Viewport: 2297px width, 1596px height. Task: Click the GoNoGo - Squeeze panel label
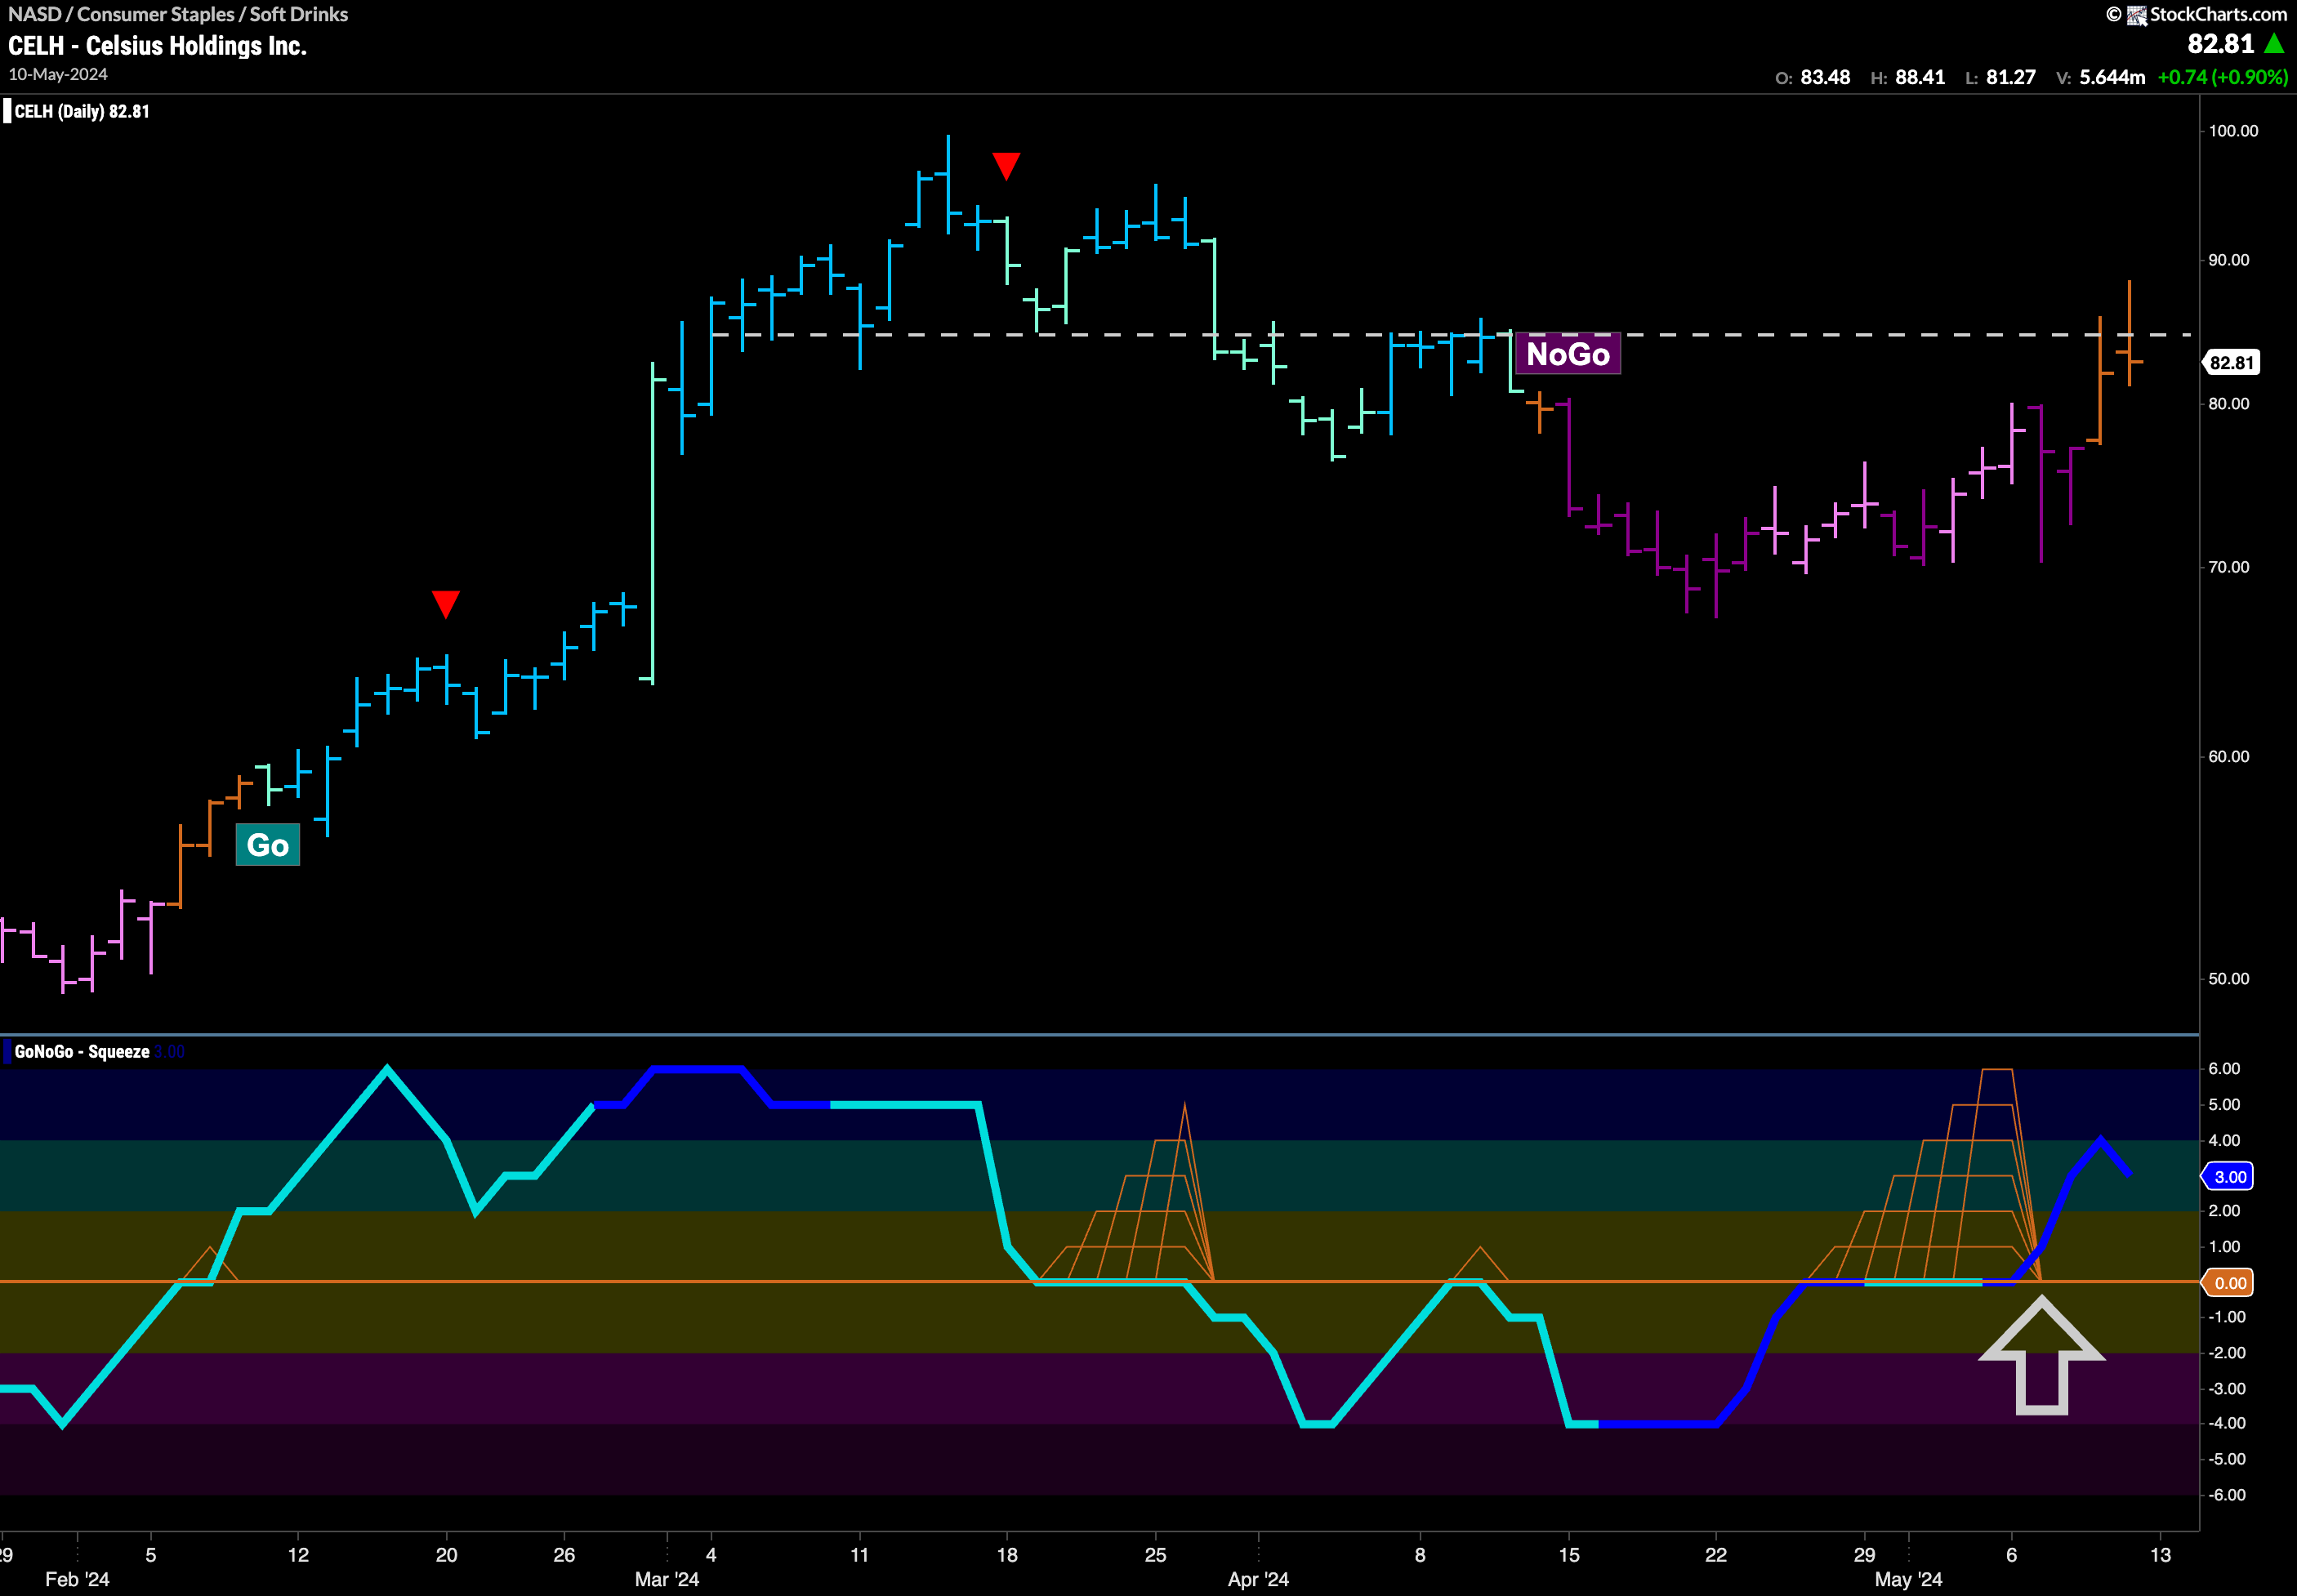(82, 1051)
